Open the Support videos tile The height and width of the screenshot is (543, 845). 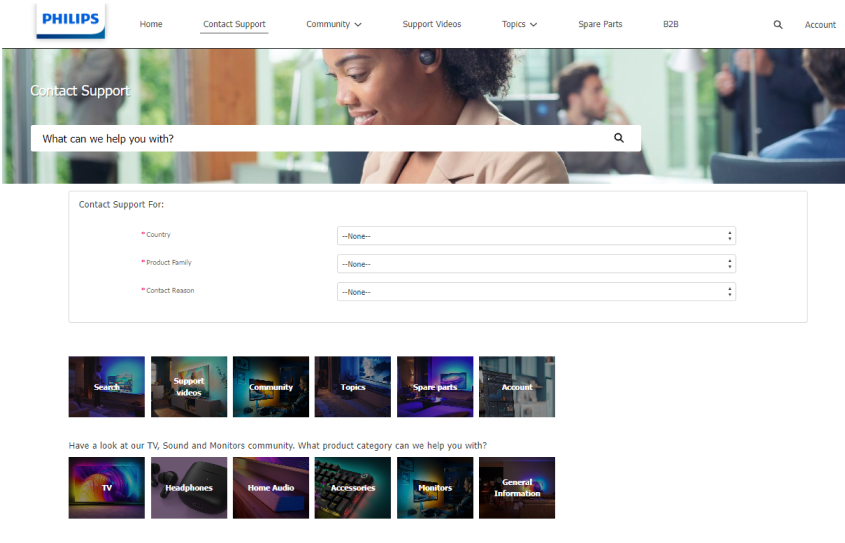[x=189, y=387]
